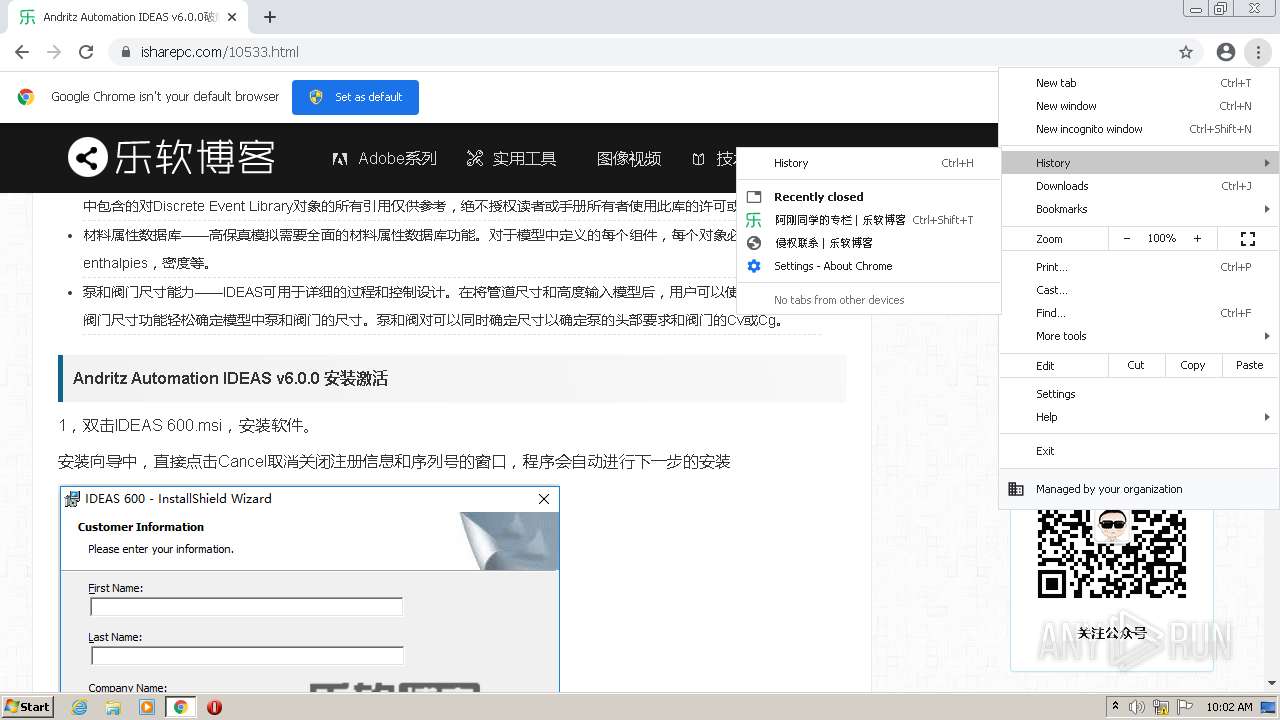Screen dimensions: 1280x720
Task: Click Chrome taskbar icon
Action: tap(180, 707)
